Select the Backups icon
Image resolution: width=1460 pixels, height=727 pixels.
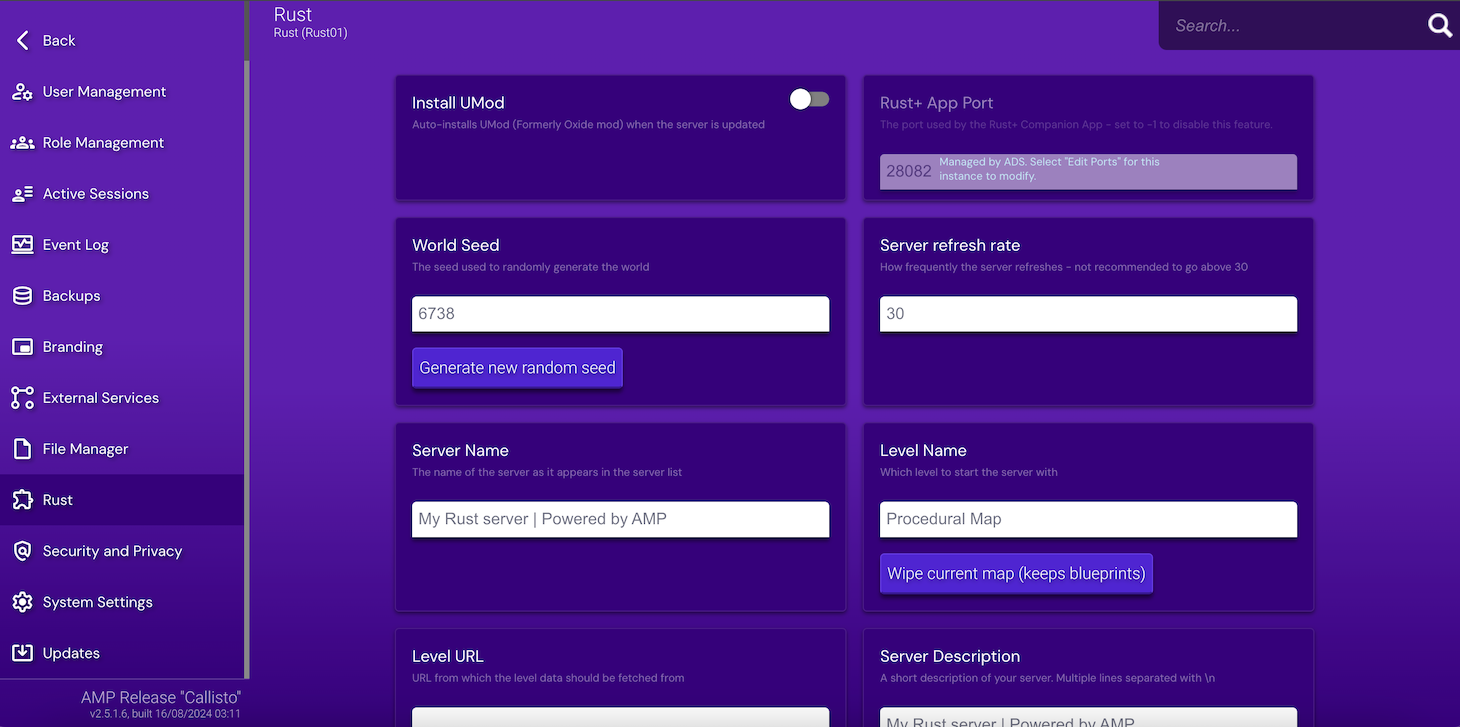pos(22,295)
